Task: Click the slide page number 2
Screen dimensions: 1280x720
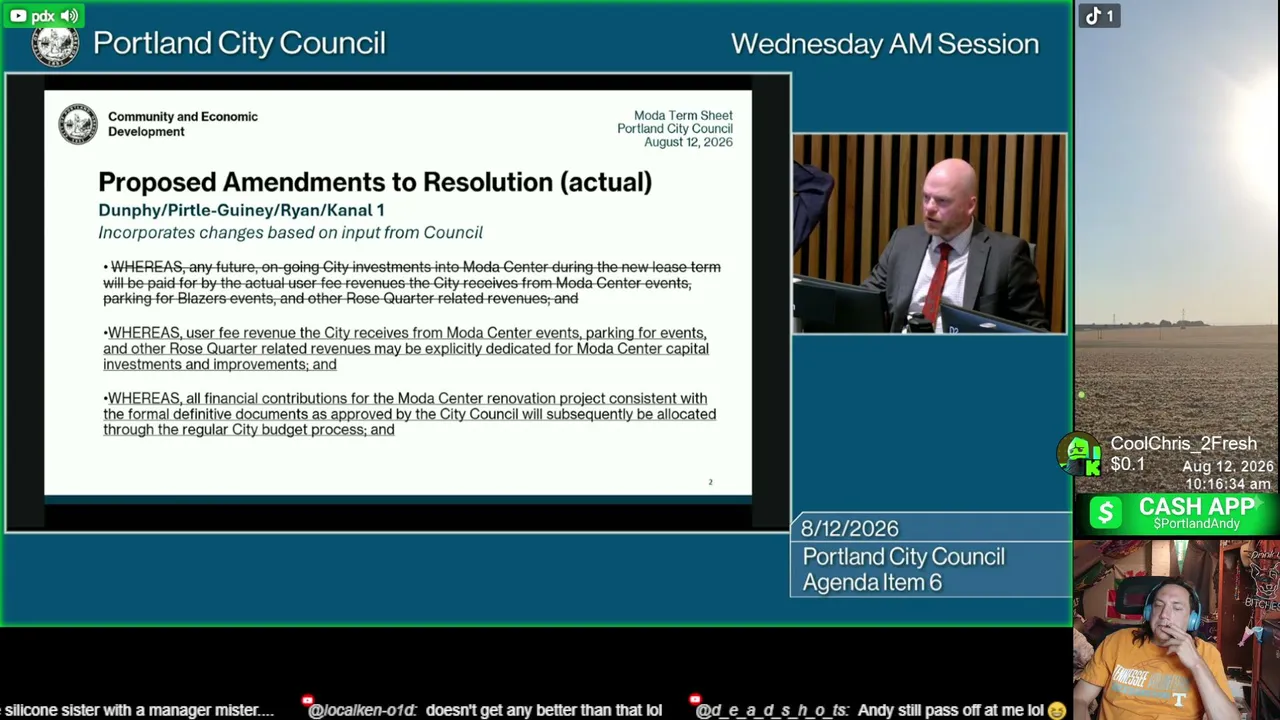Action: coord(711,482)
